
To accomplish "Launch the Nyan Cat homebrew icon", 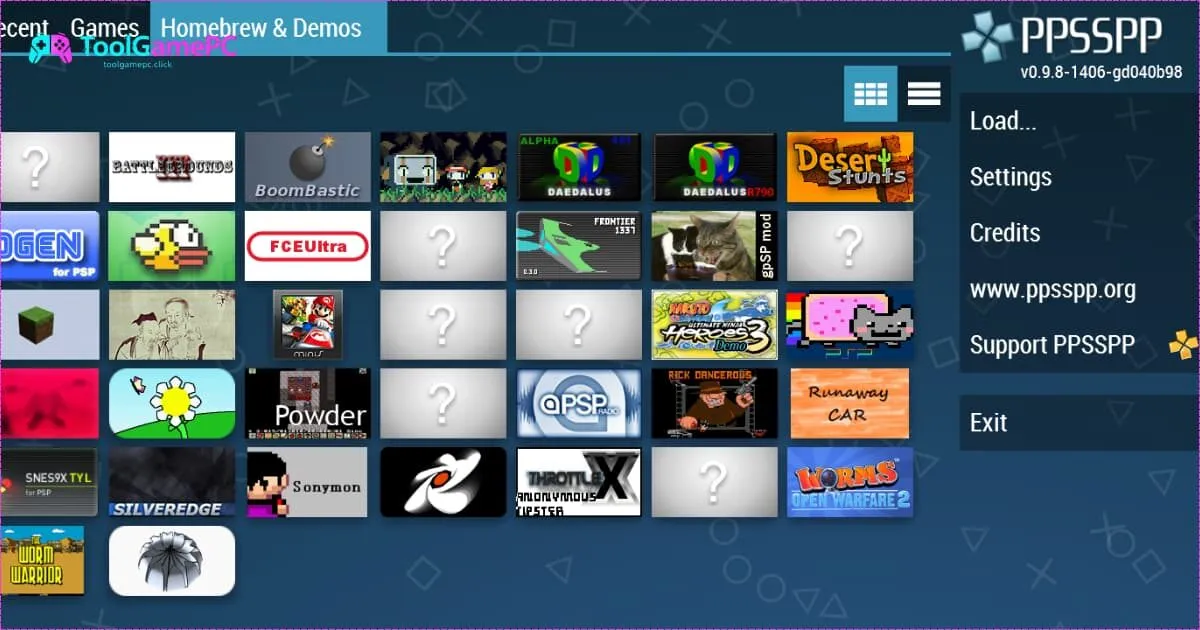I will point(850,325).
